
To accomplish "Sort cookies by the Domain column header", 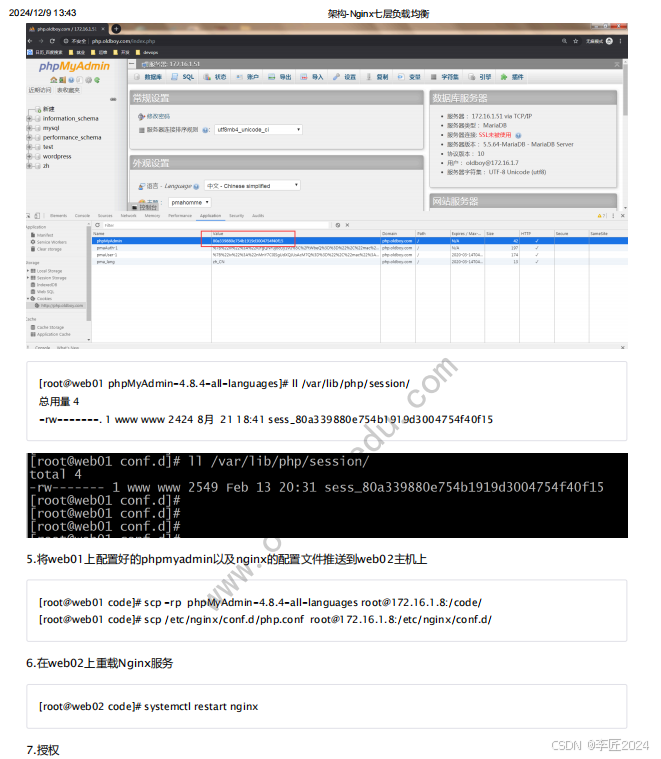I will (x=397, y=234).
